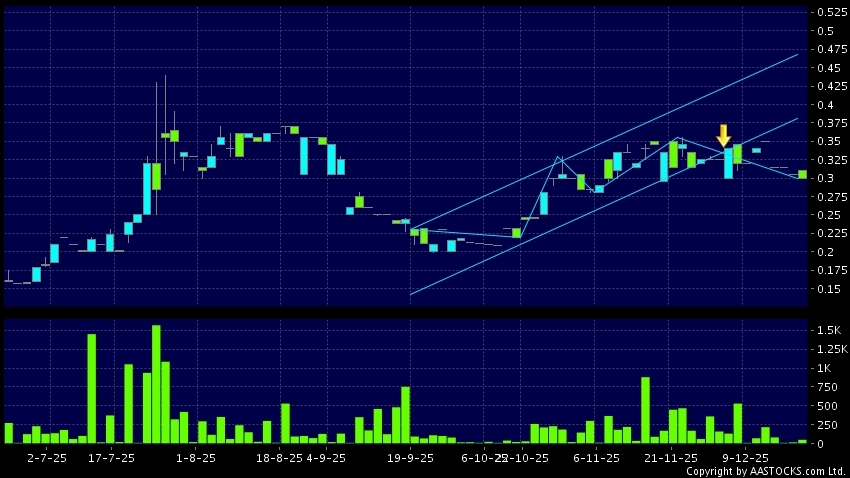Select the 0.3 price level label
This screenshot has width=850, height=478.
point(823,178)
